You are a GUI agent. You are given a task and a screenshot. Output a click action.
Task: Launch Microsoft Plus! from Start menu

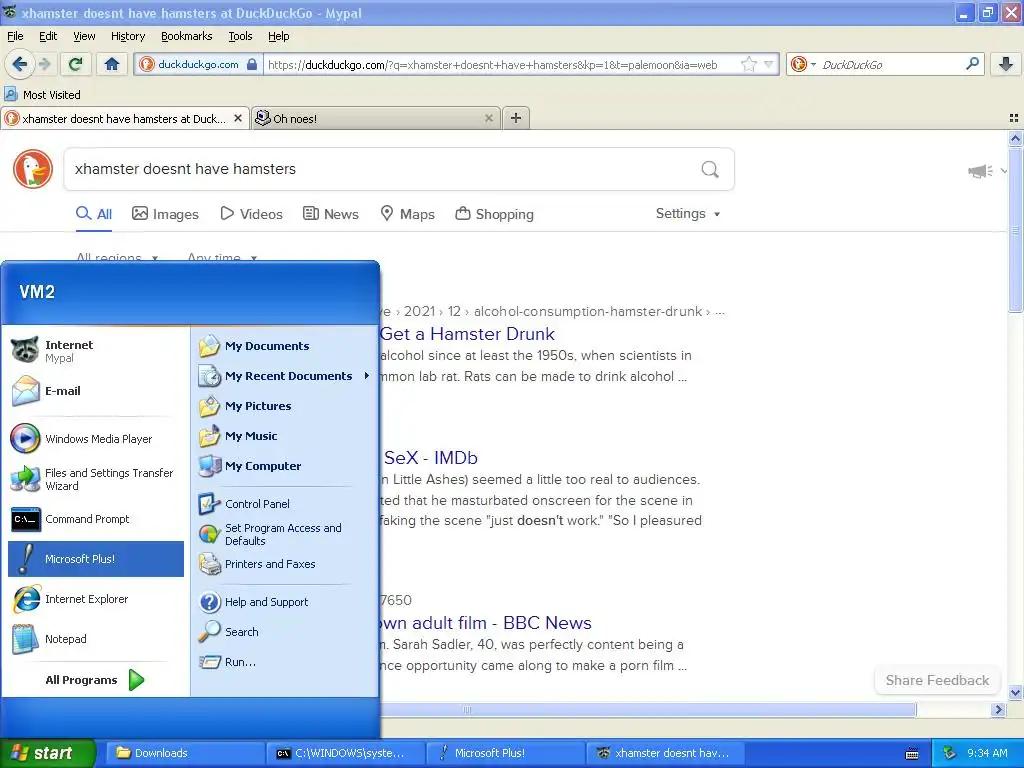pyautogui.click(x=95, y=559)
